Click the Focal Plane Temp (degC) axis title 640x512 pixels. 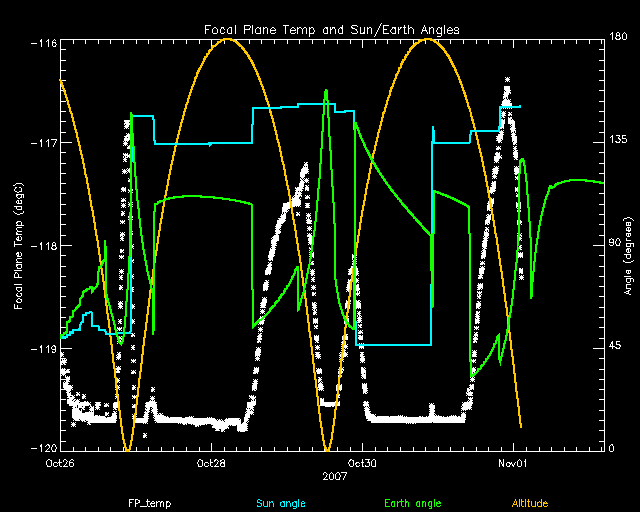point(18,245)
